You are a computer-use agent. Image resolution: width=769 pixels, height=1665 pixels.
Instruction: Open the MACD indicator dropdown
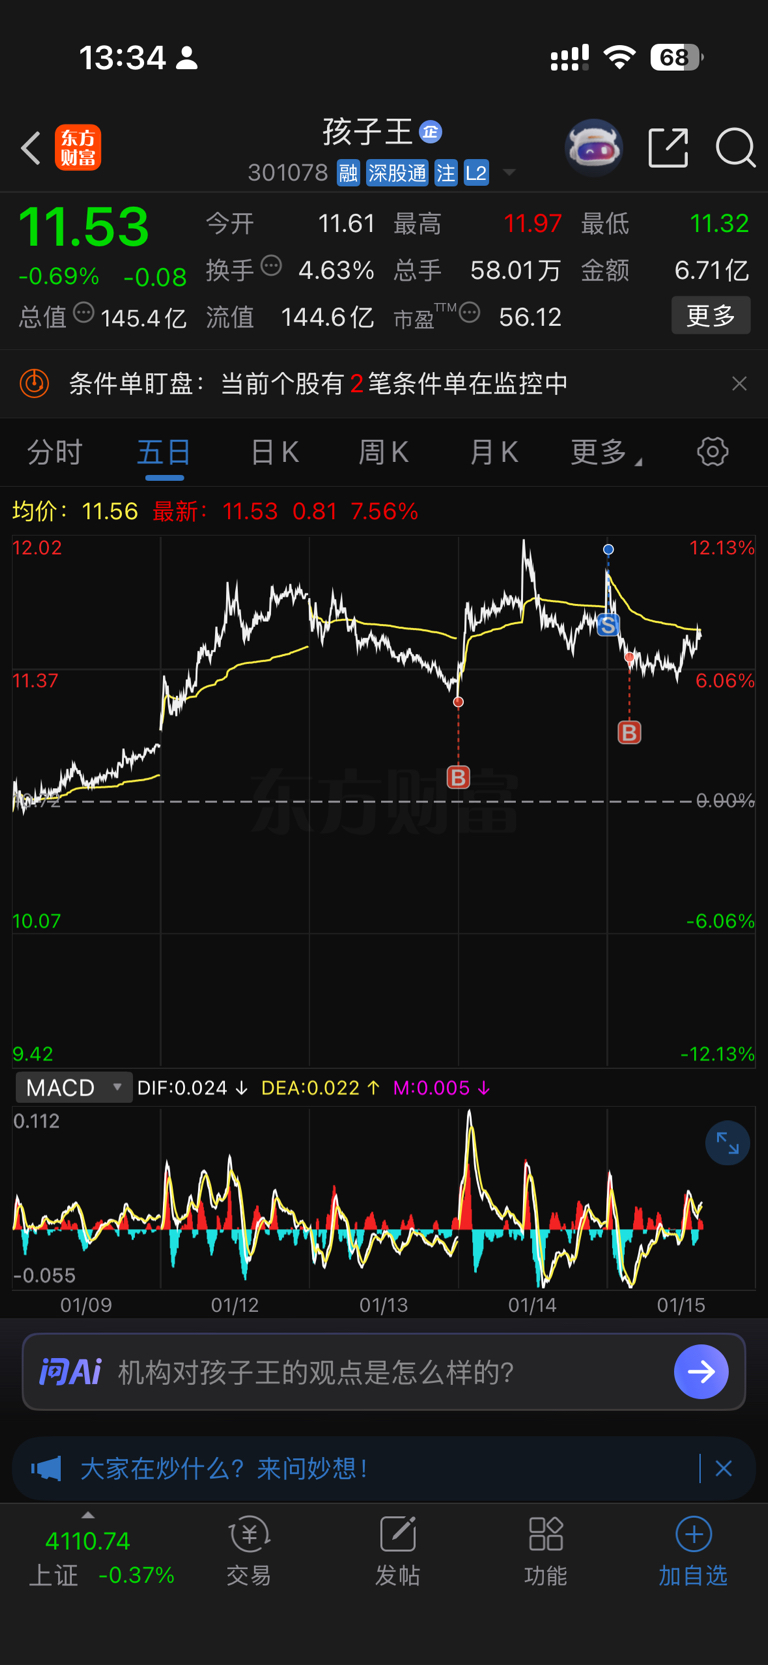[74, 1088]
